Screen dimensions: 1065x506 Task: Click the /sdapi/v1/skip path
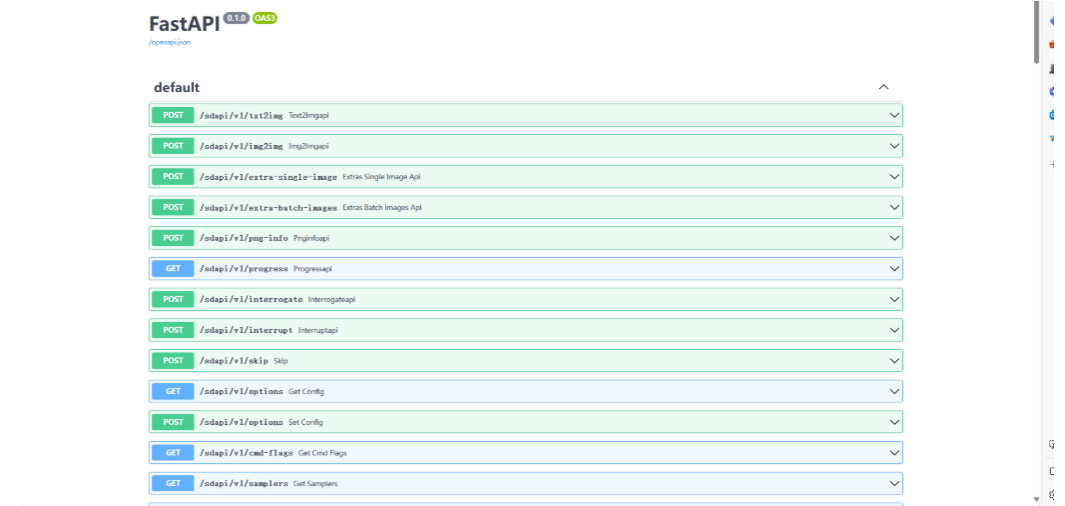click(x=234, y=361)
